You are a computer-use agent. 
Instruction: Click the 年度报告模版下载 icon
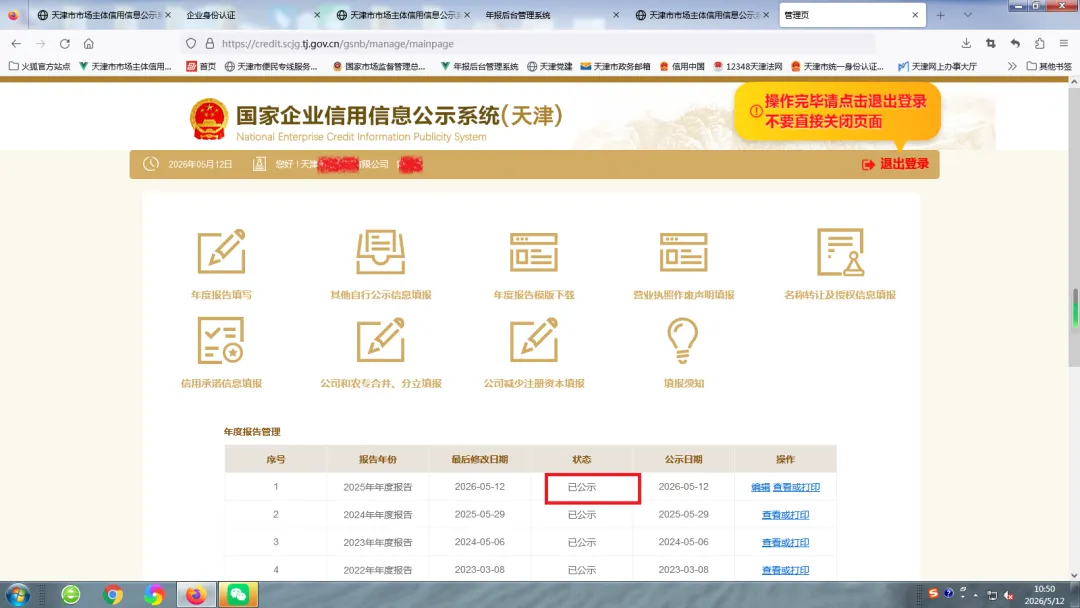tap(534, 252)
